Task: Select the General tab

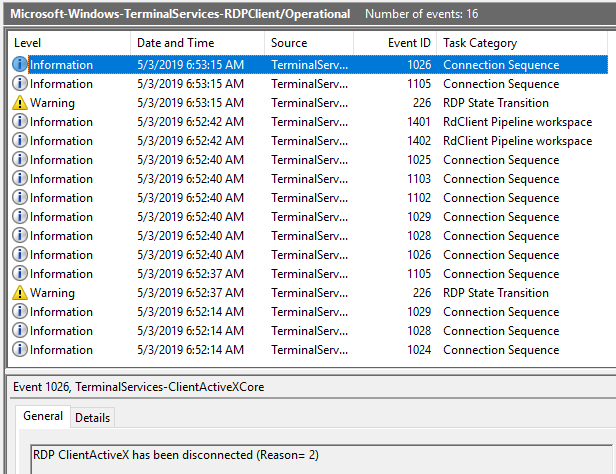Action: pos(43,416)
